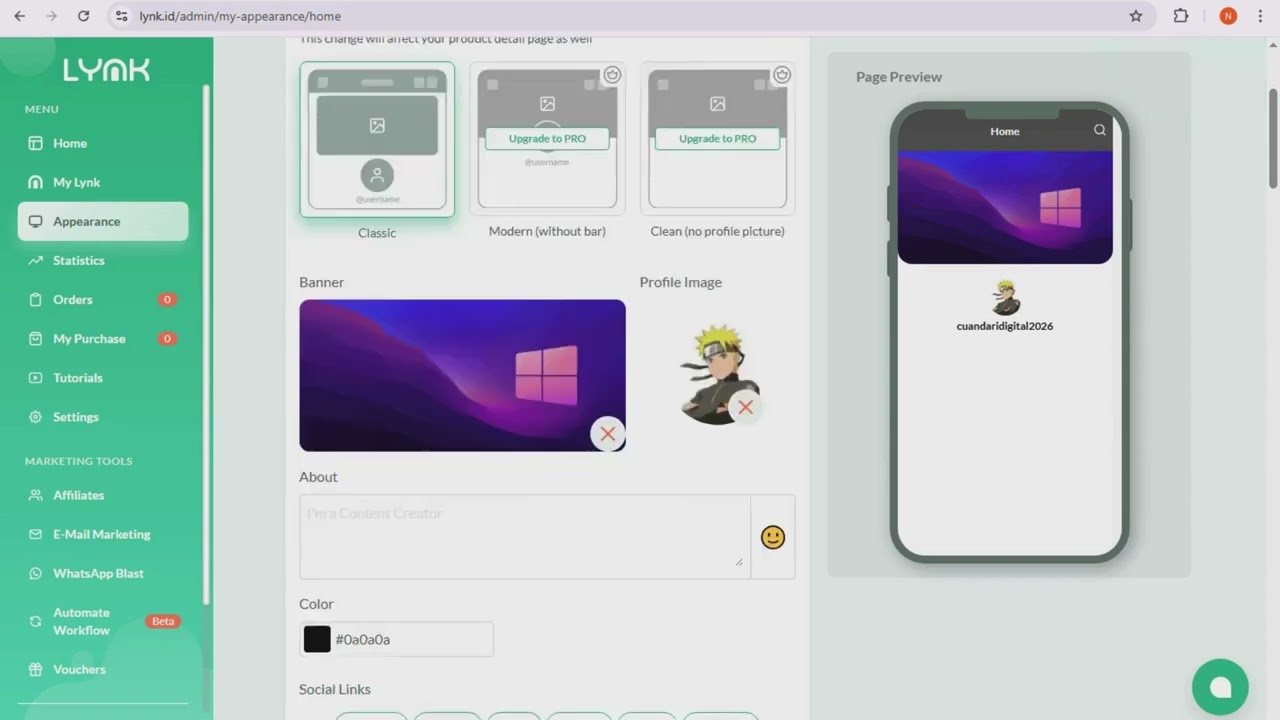The image size is (1280, 720).
Task: Select the Classic layout card
Action: (x=377, y=139)
